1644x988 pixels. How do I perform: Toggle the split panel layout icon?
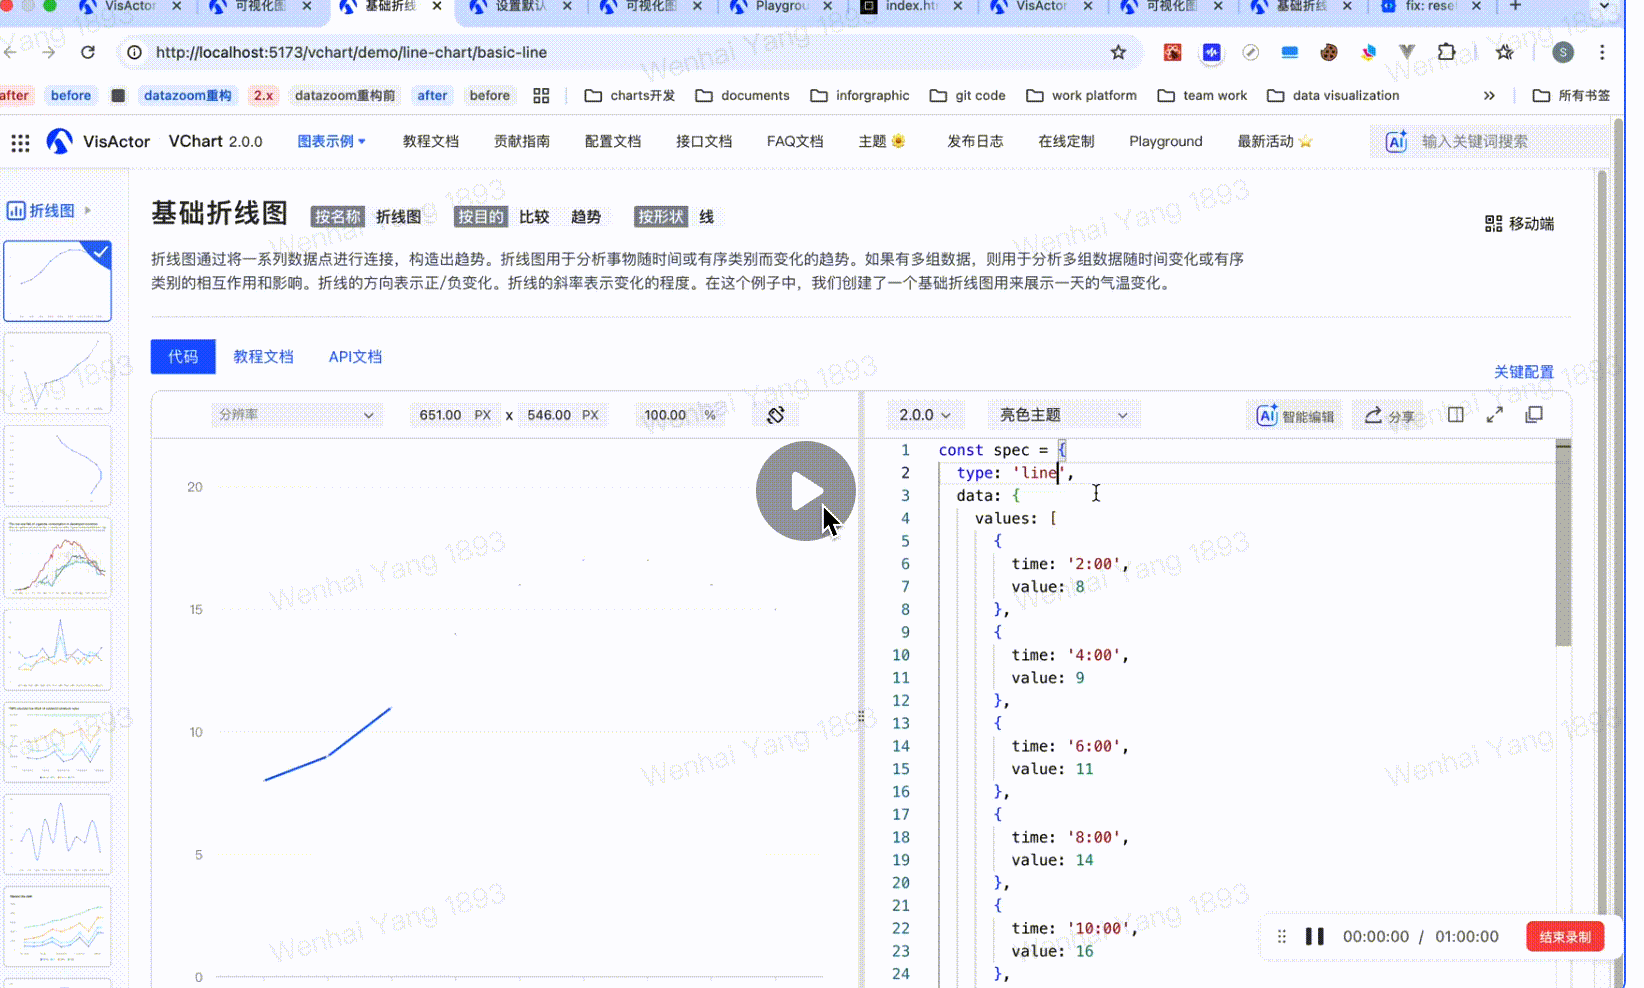coord(1456,415)
